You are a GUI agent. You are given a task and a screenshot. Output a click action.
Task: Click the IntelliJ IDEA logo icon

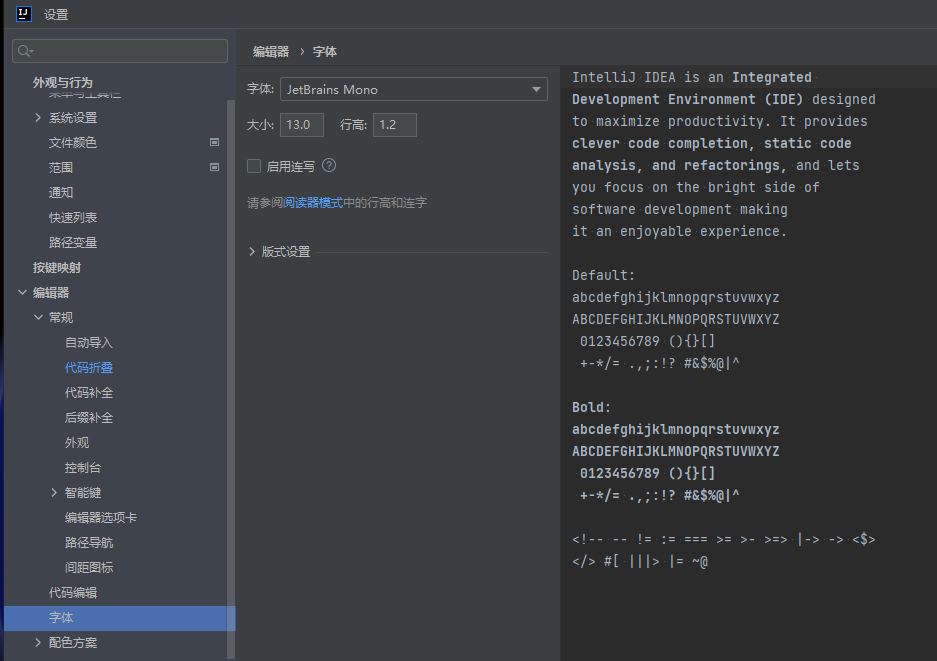click(x=23, y=14)
